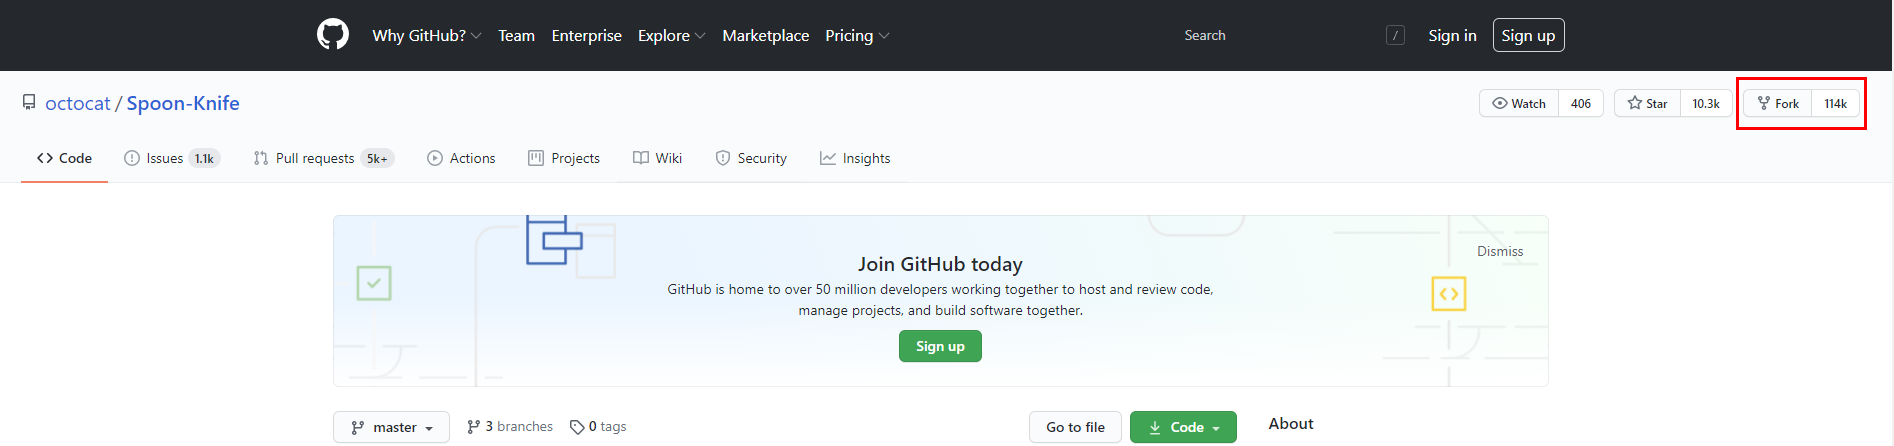Expand the Why GitHub? menu
Viewport: 1894px width, 446px height.
427,35
